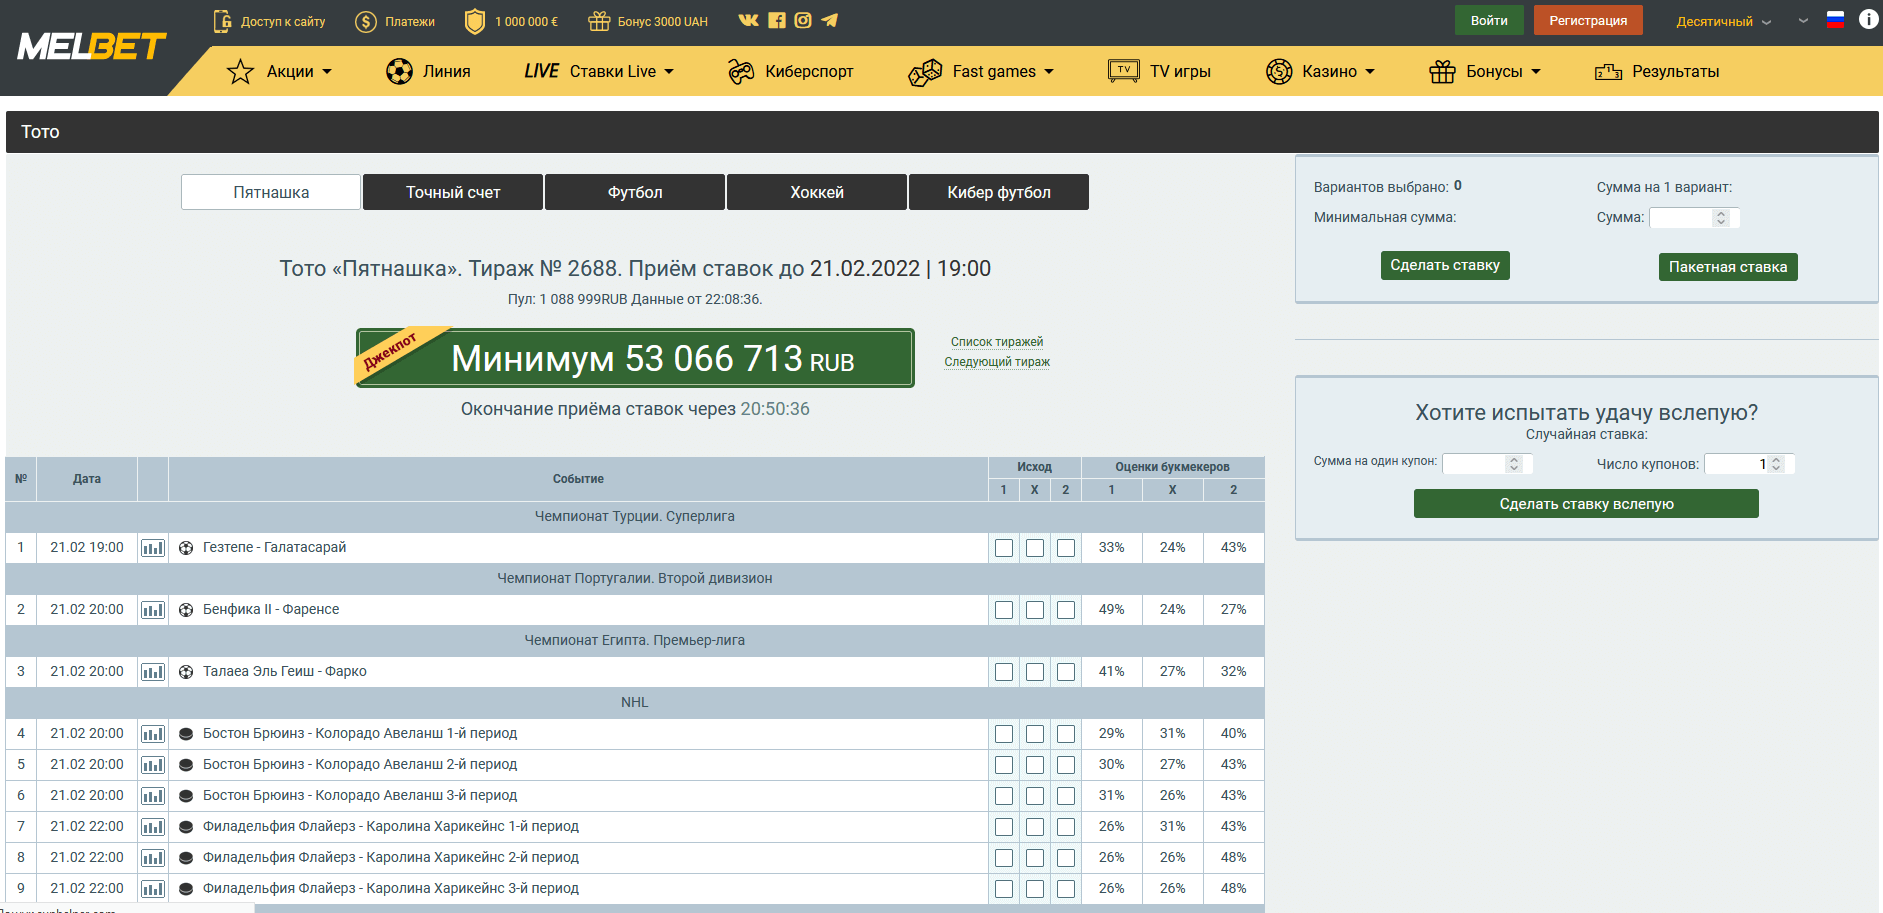Check outcome 1 for Талаеа Эль Геиш - Фарко

(x=1004, y=672)
